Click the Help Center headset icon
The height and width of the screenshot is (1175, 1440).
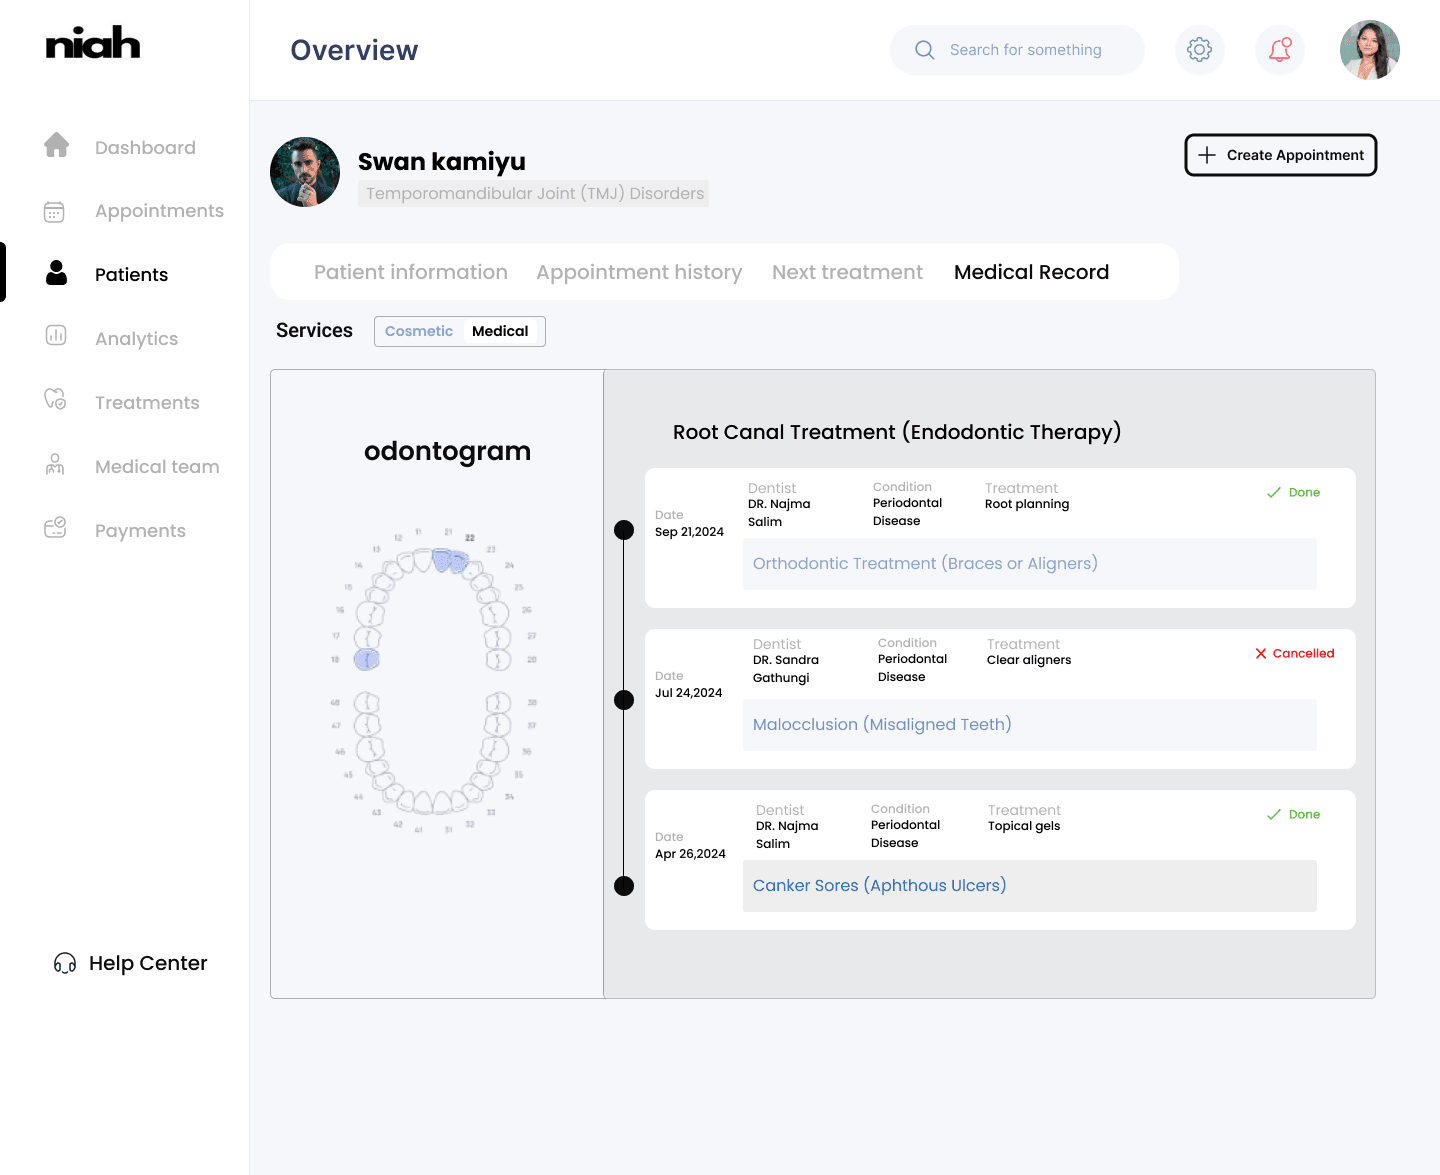coord(65,963)
